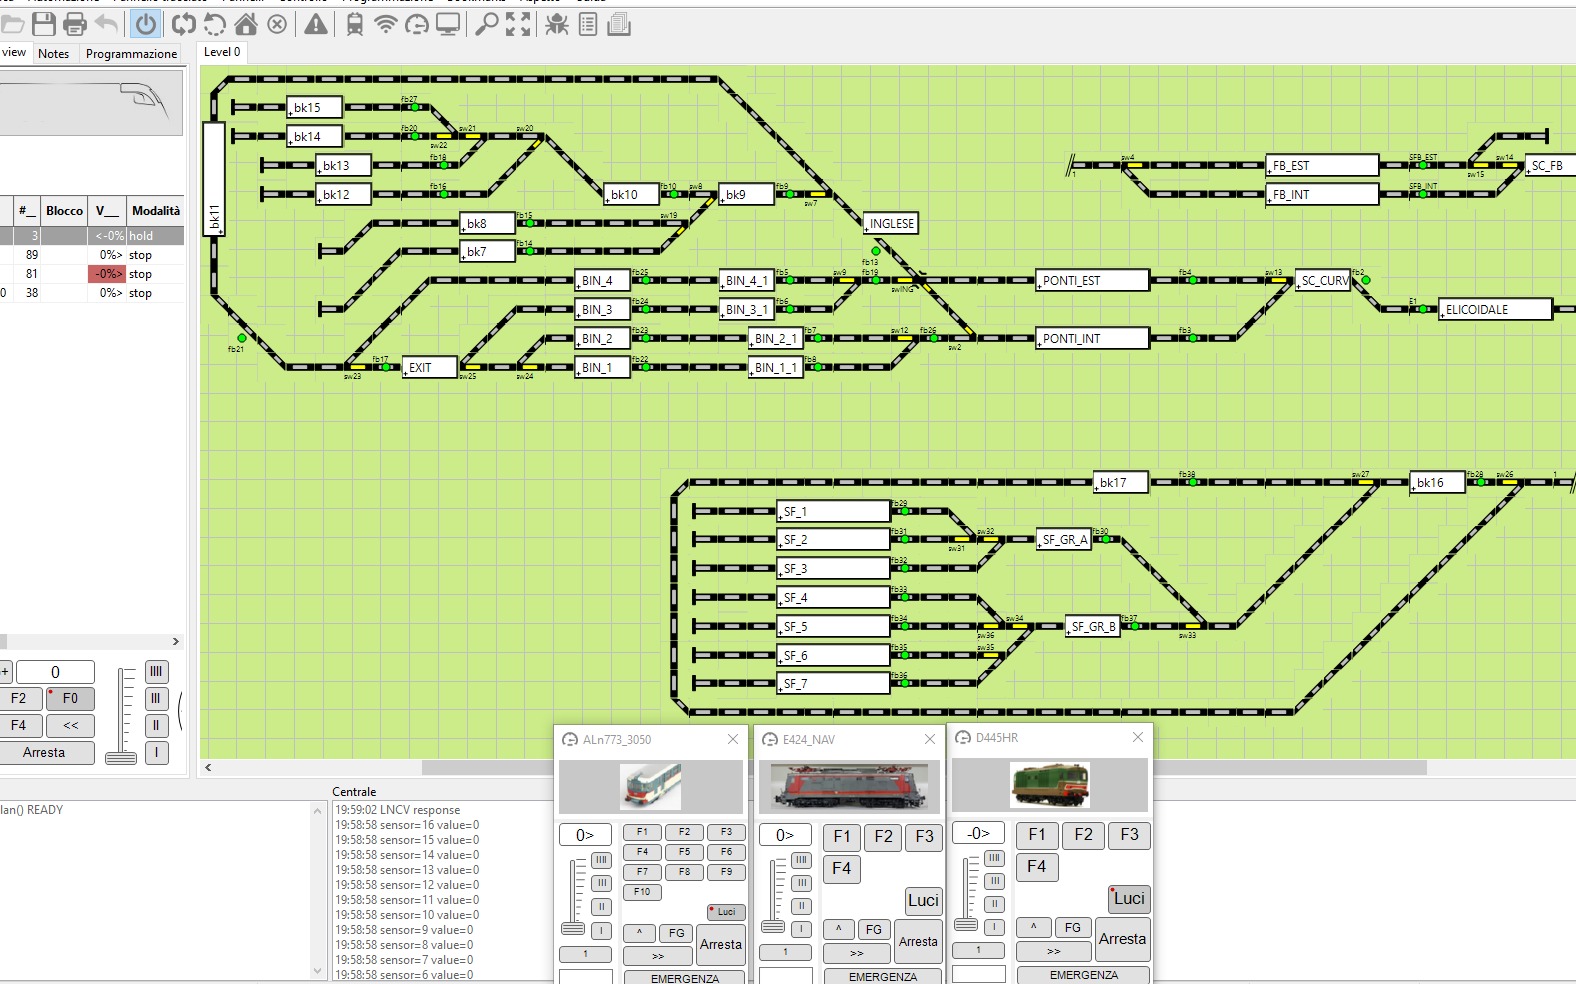This screenshot has width=1576, height=984.
Task: Click the magnifying glass zoom icon
Action: coord(486,24)
